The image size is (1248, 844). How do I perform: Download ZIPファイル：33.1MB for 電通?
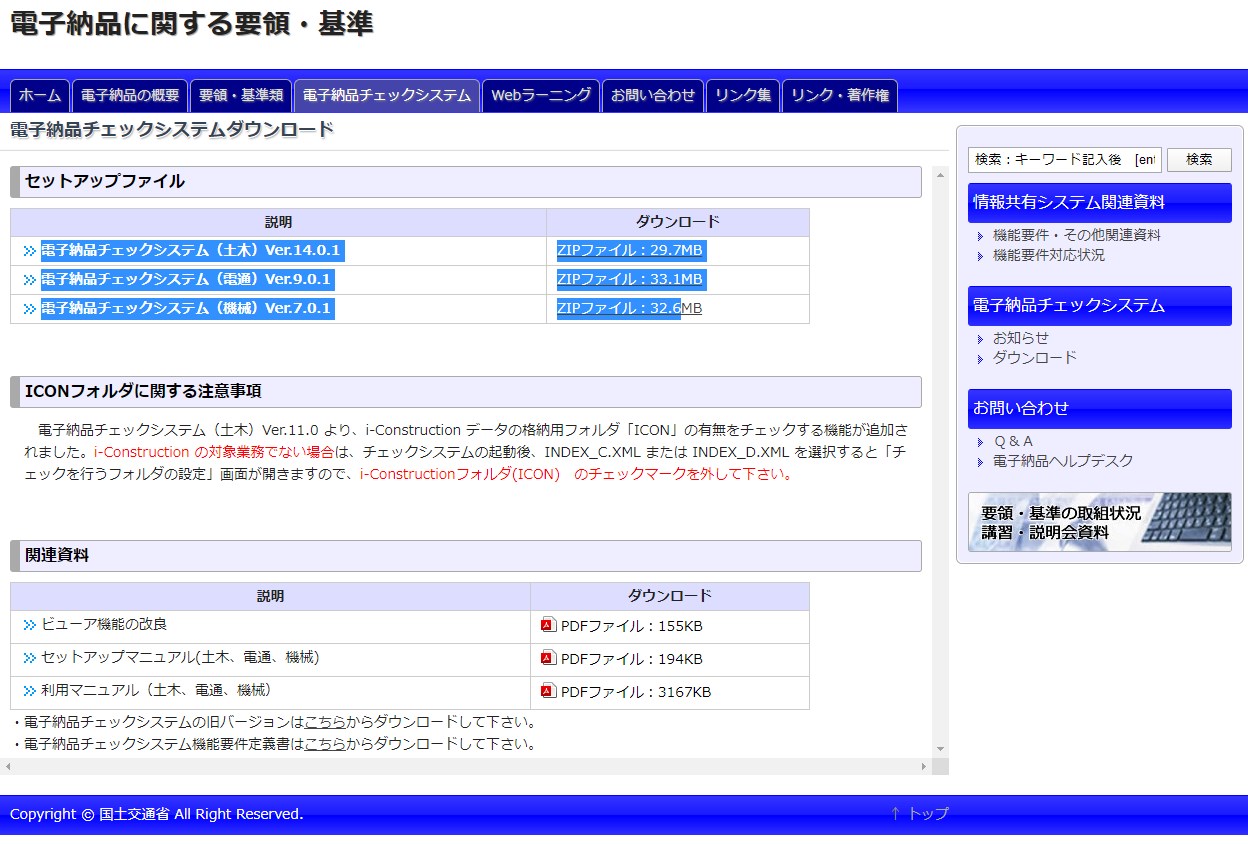pos(629,279)
